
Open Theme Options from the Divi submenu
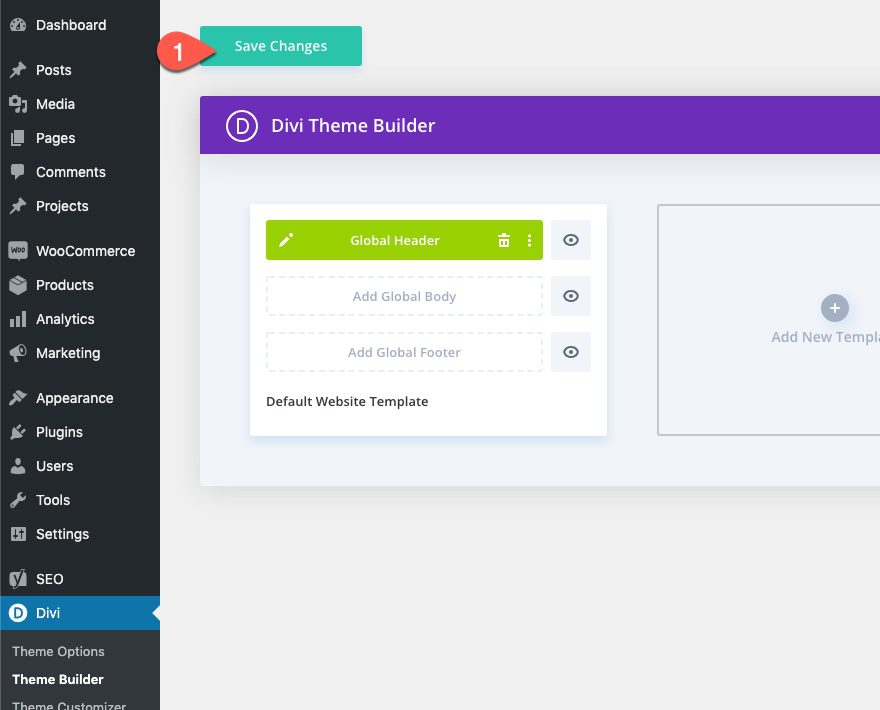[57, 651]
